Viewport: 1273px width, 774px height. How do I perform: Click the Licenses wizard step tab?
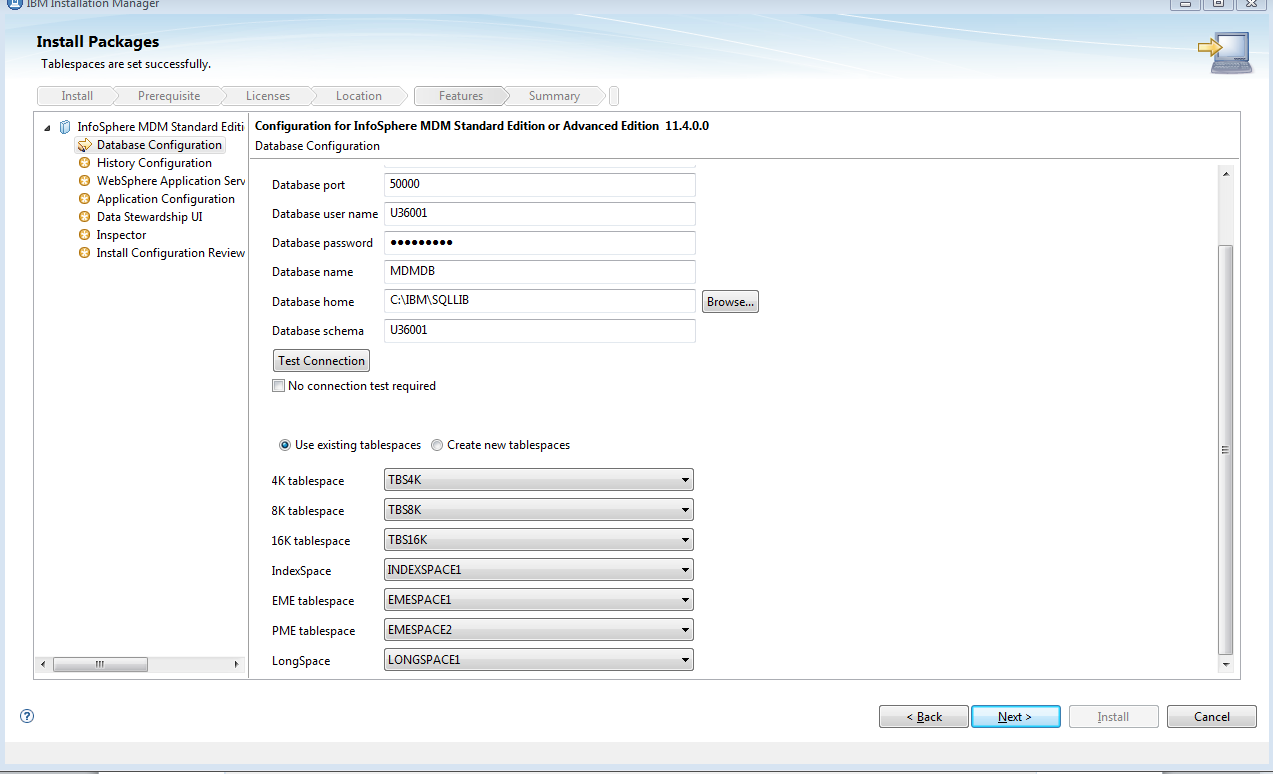coord(268,96)
